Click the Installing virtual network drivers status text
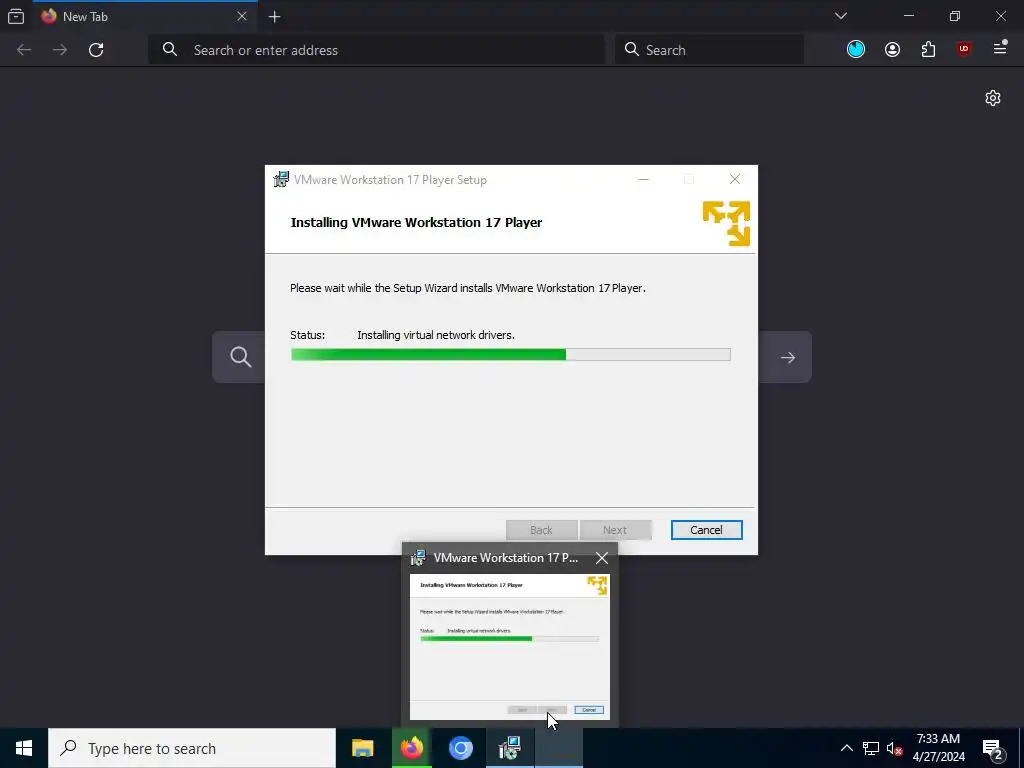The height and width of the screenshot is (768, 1024). (x=436, y=335)
